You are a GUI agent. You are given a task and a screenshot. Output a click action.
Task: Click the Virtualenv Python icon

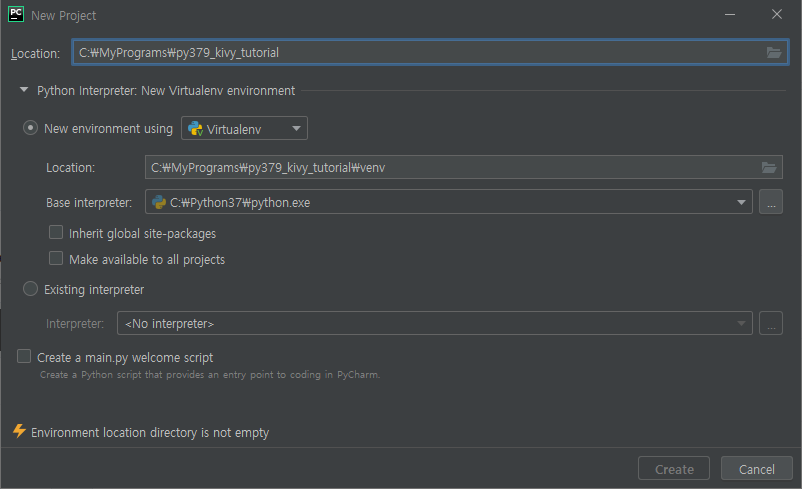point(195,128)
